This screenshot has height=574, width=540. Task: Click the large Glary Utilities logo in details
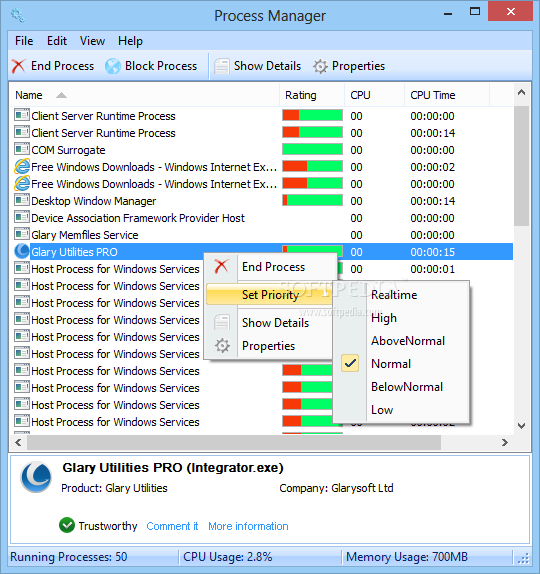[36, 477]
